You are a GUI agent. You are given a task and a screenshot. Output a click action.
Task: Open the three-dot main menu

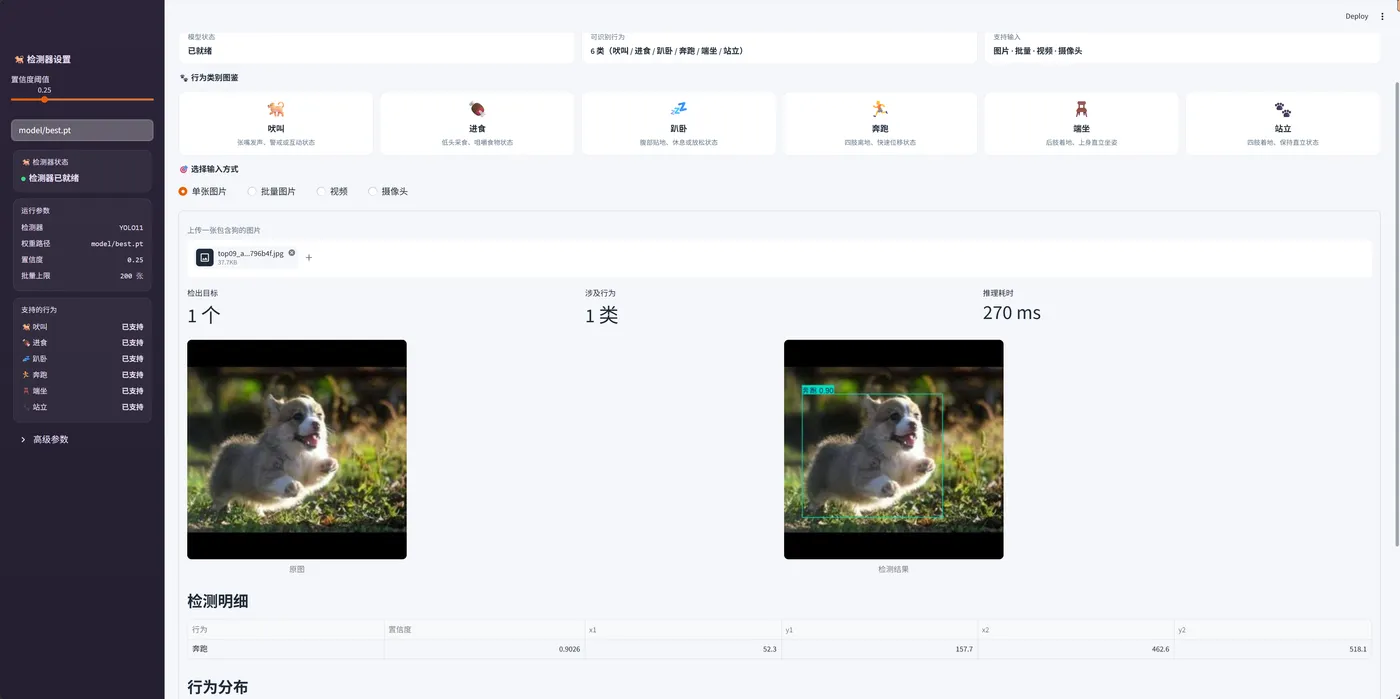(1383, 16)
